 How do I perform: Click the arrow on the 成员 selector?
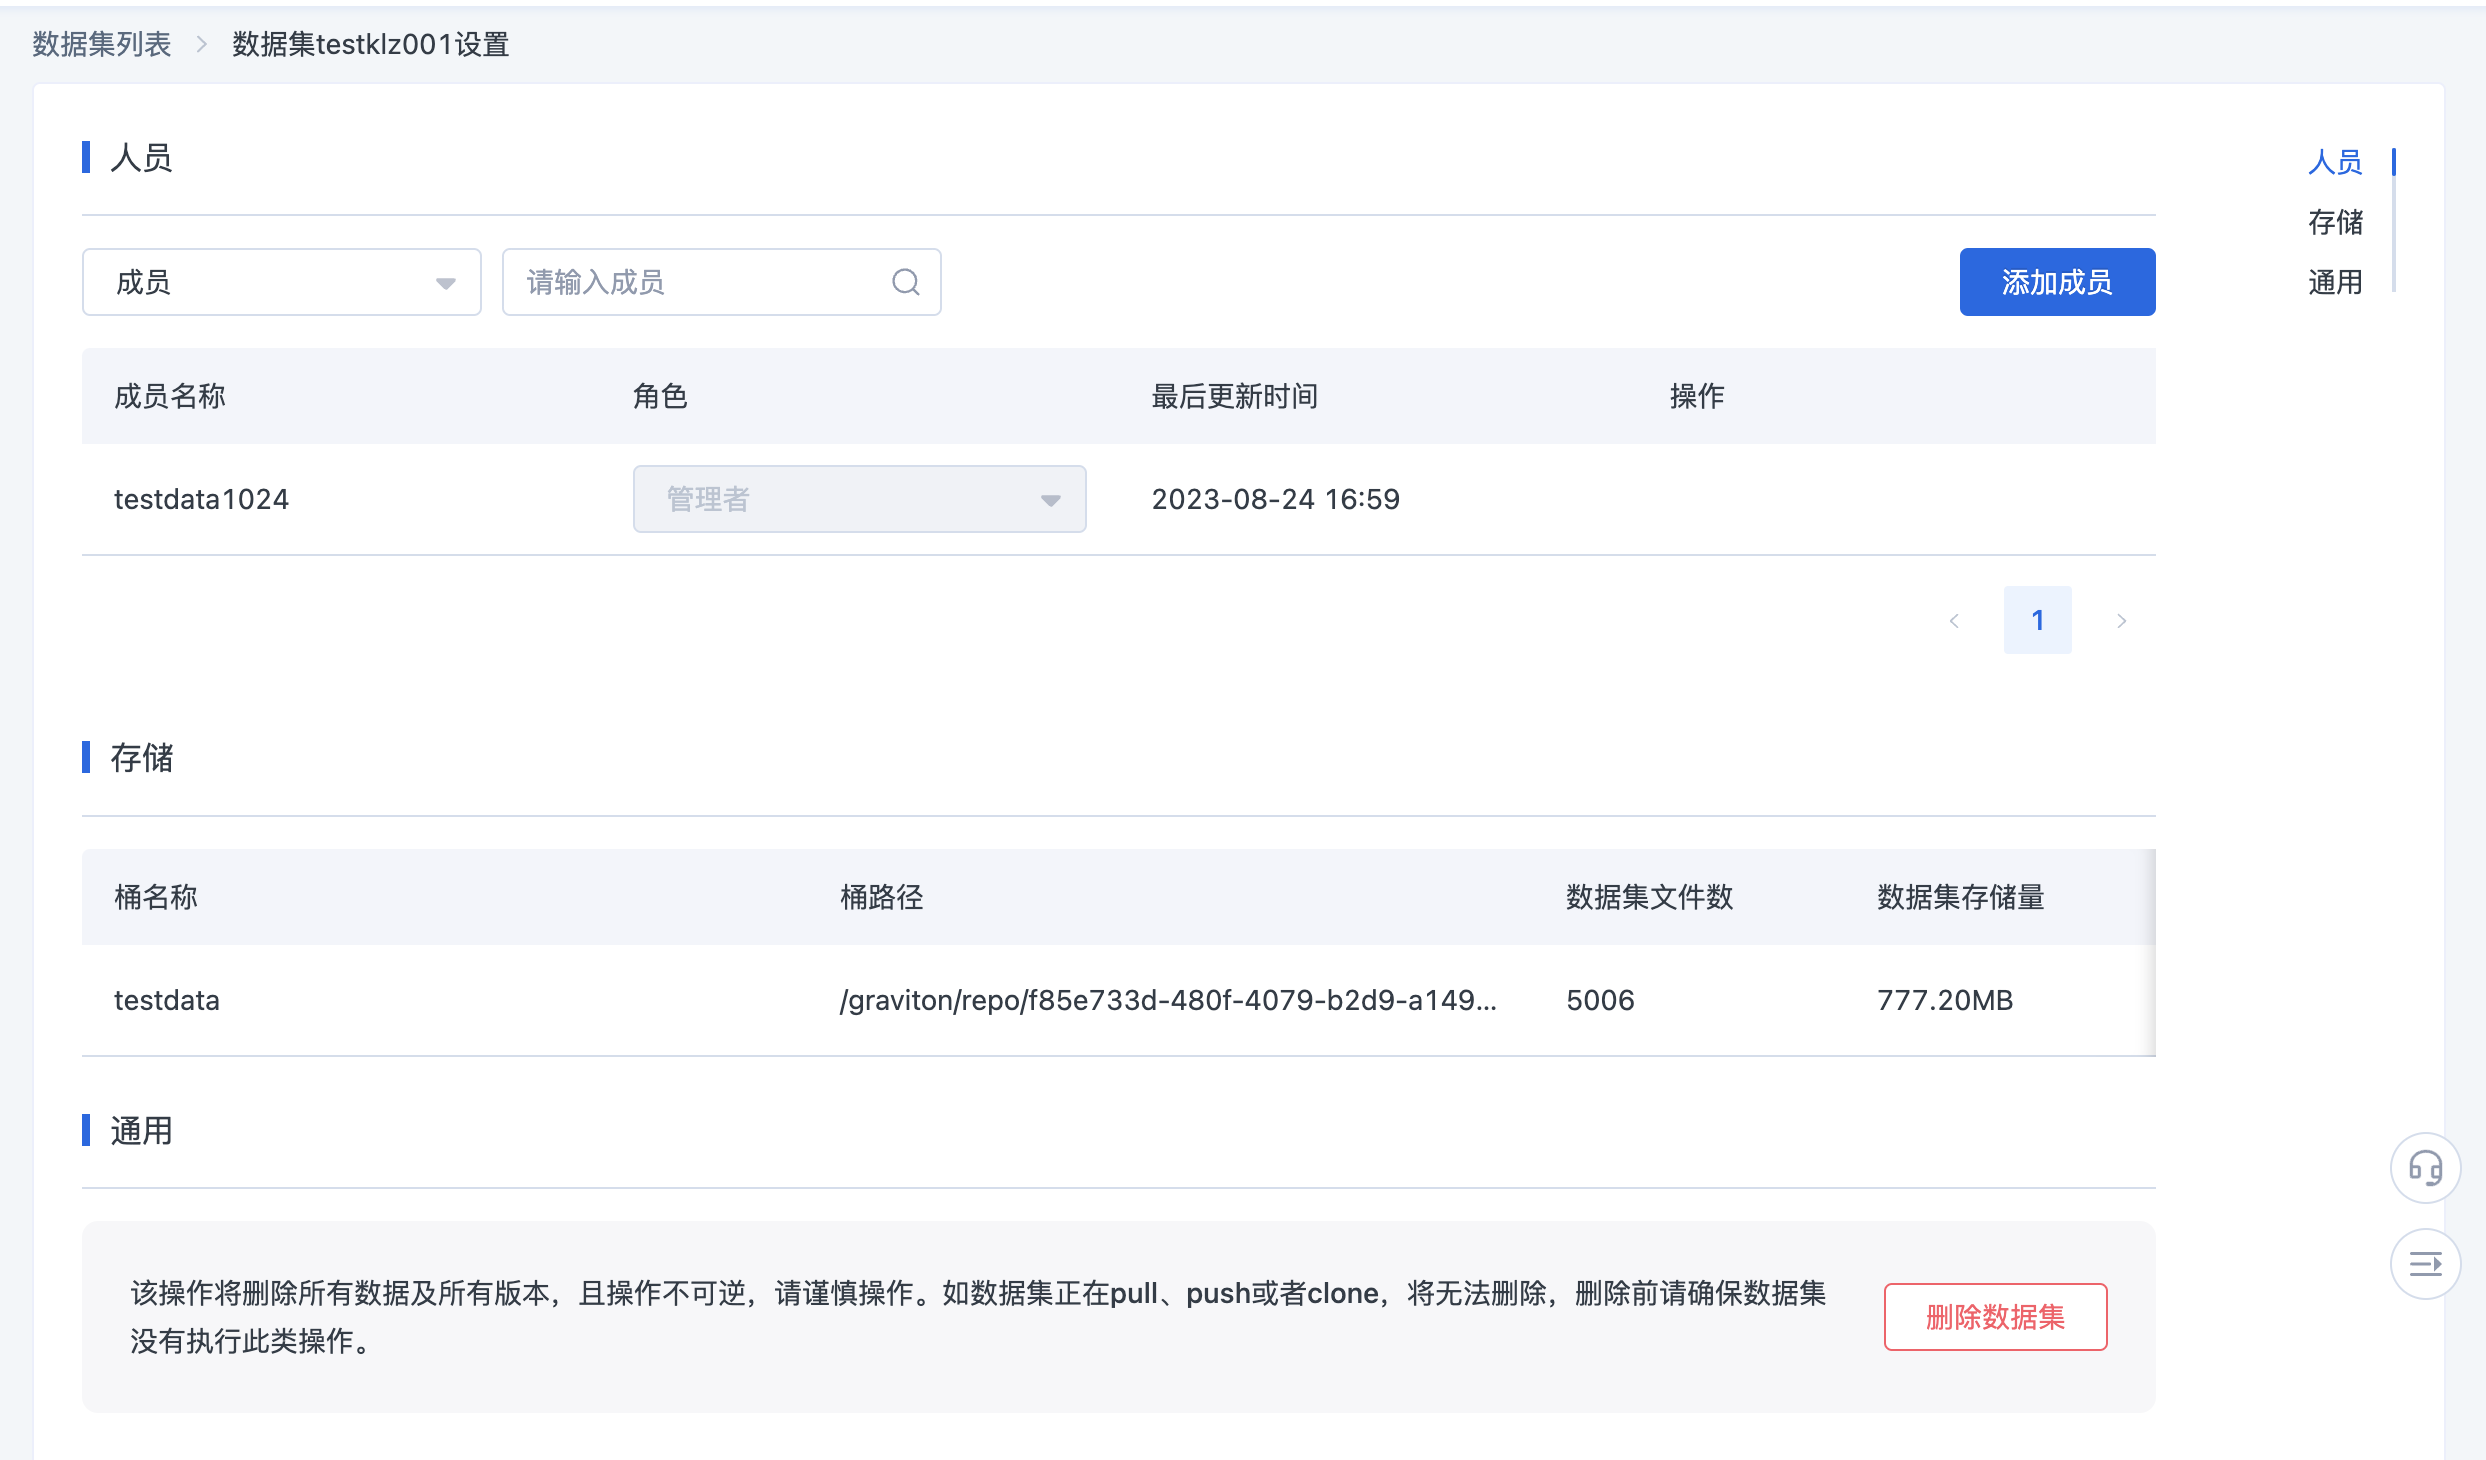pos(446,283)
